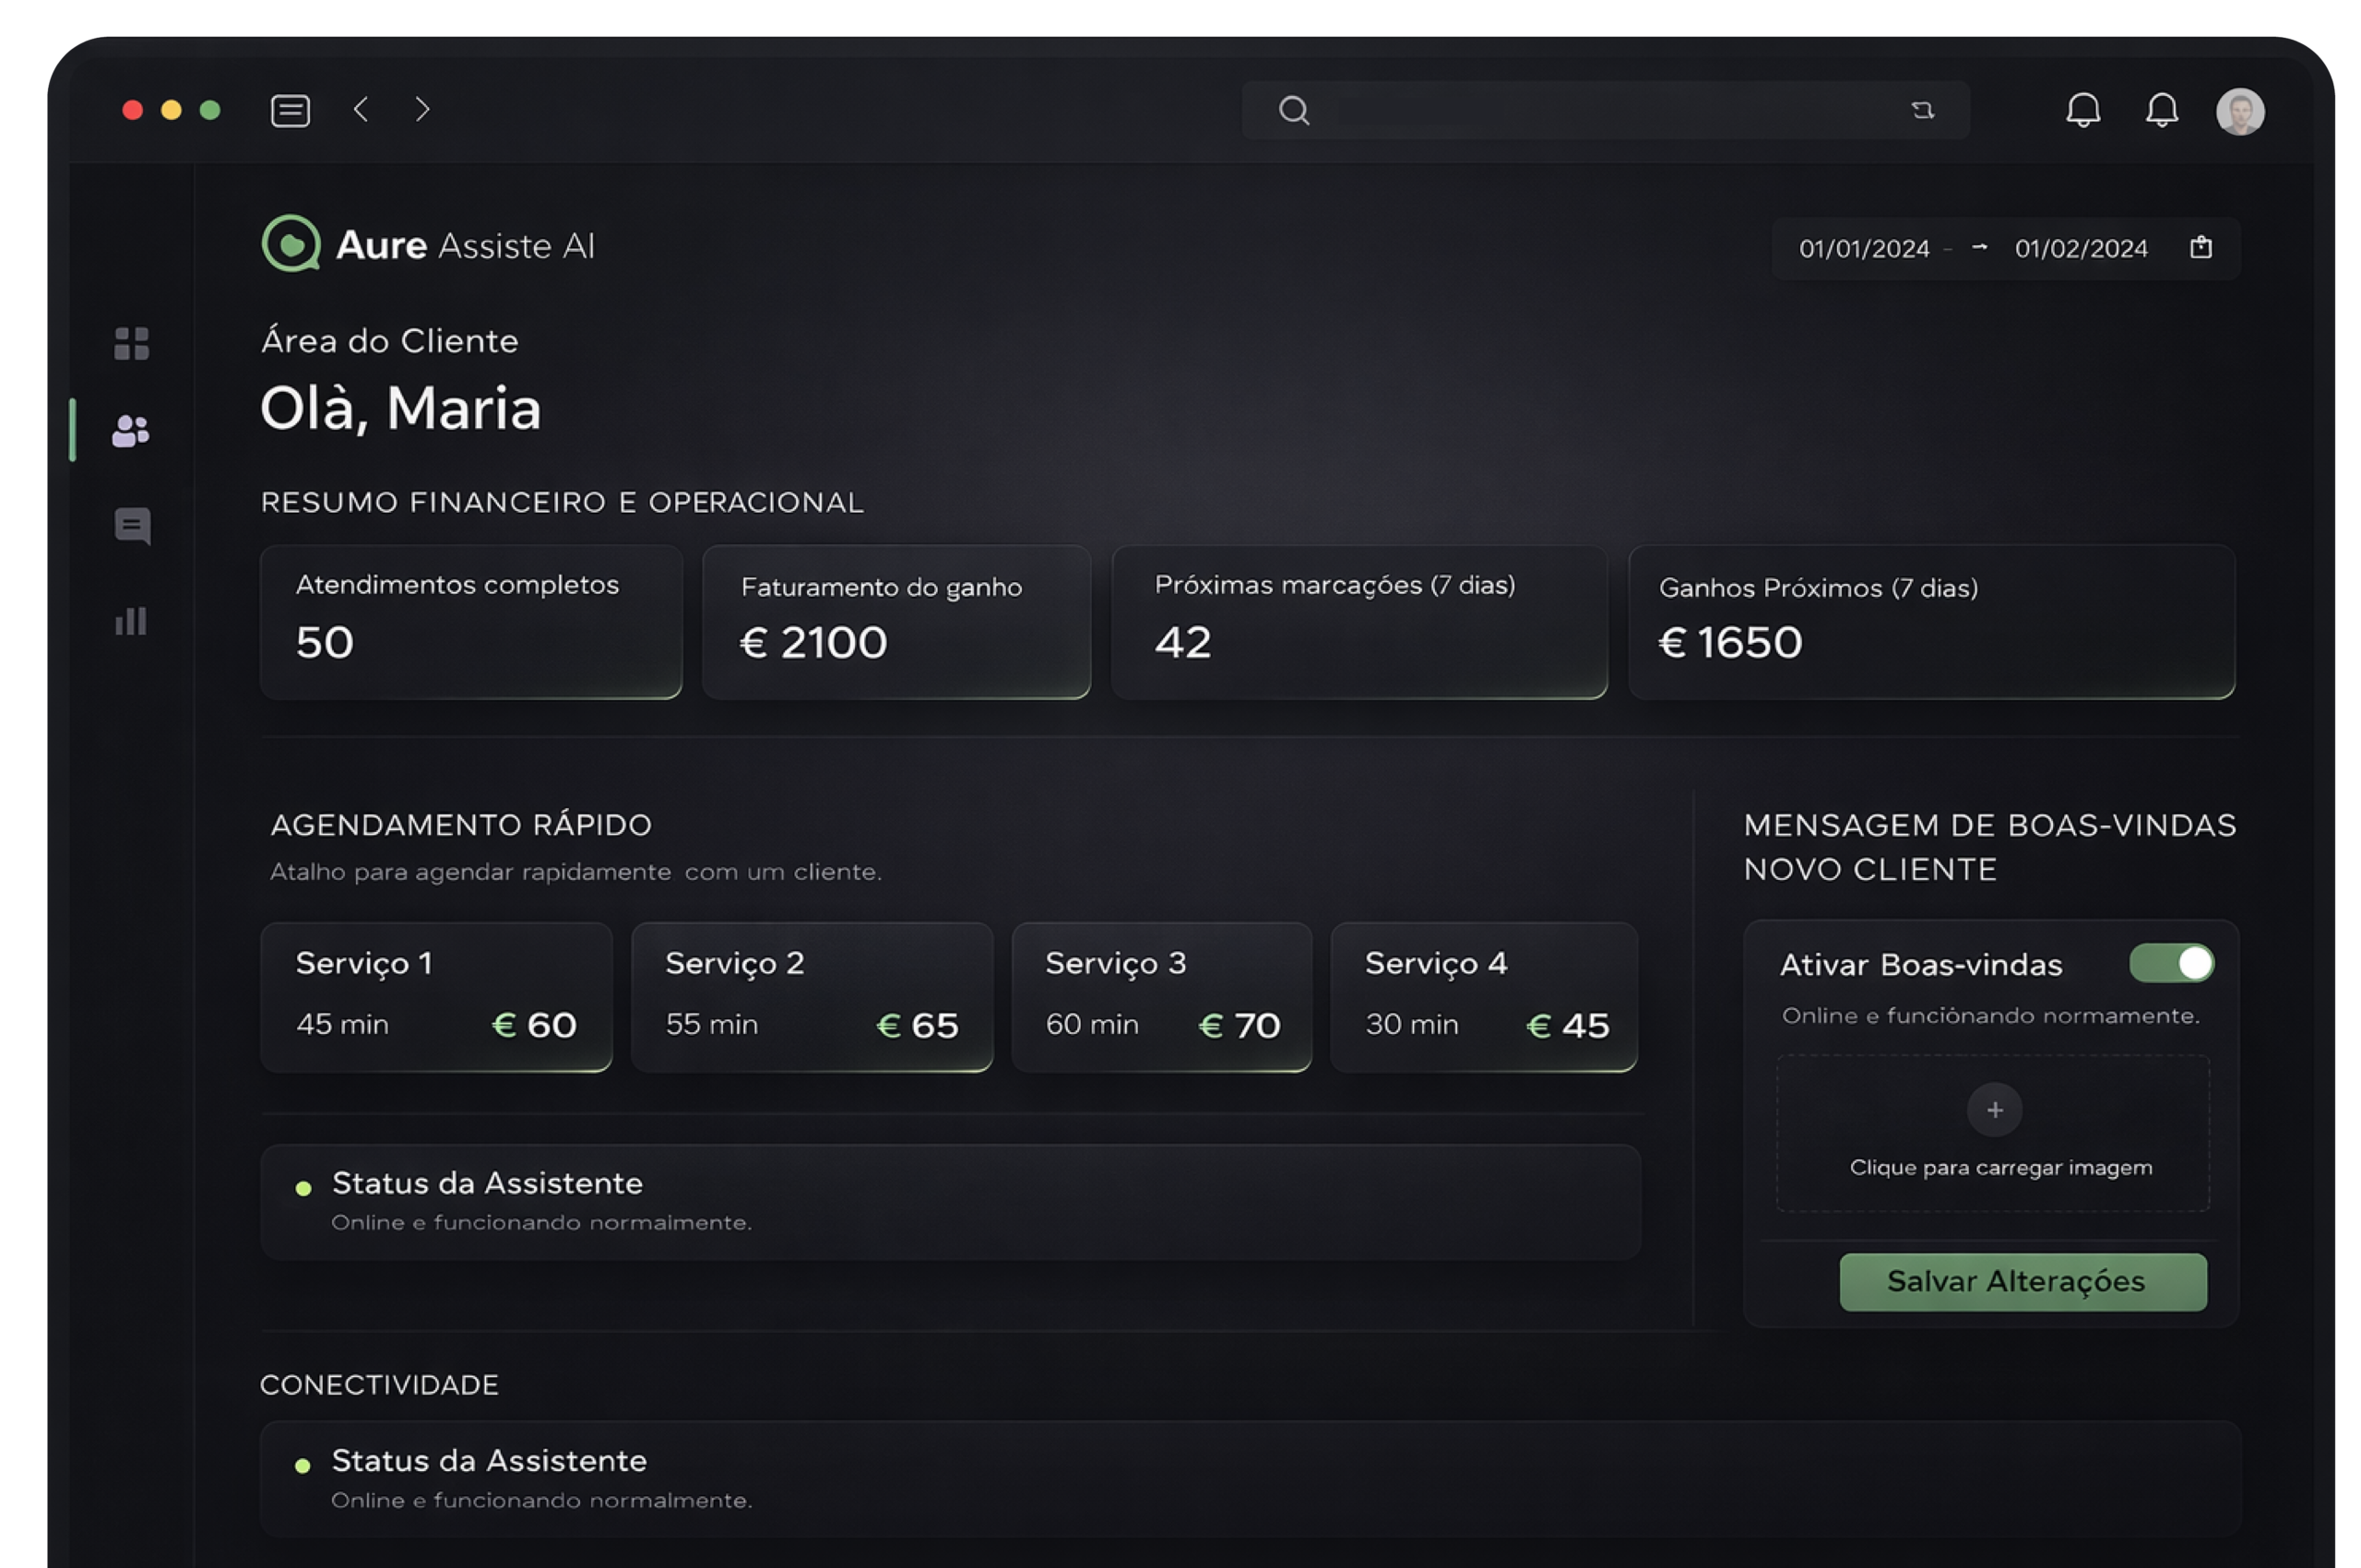Select the Serviço 3 quick booking card
The image size is (2361, 1568).
click(1161, 996)
